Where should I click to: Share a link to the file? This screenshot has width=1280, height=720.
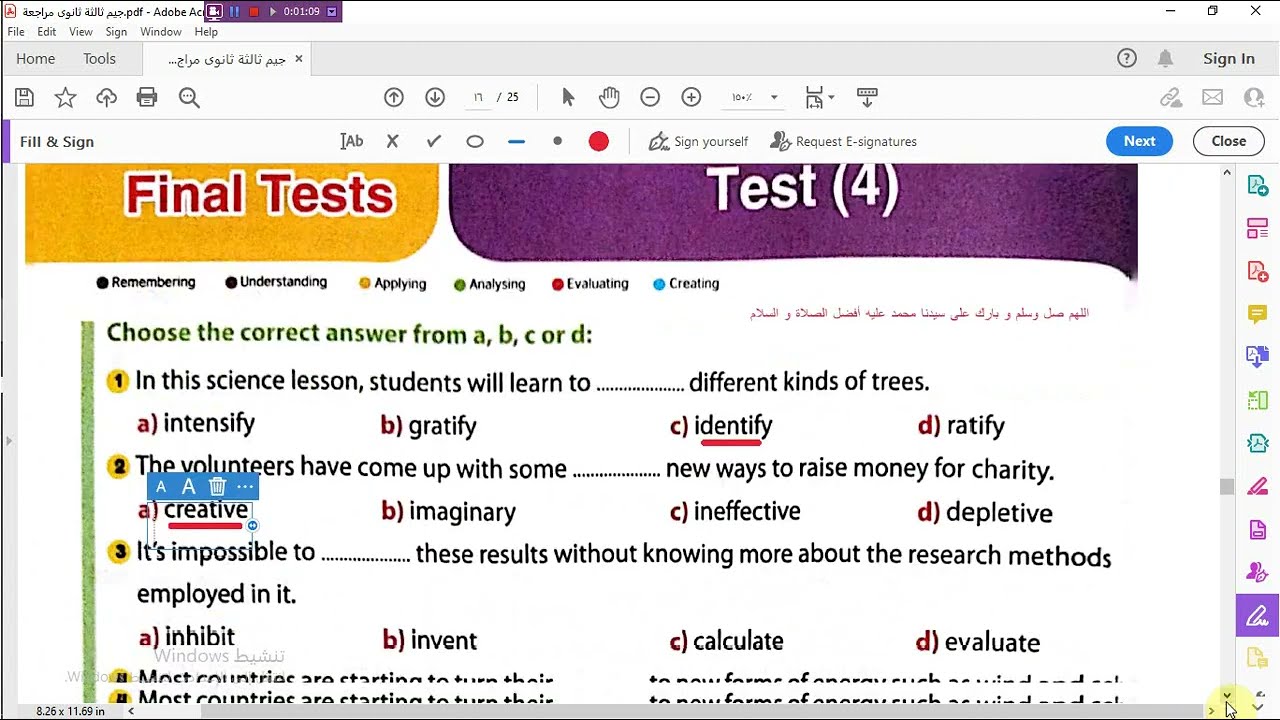(1171, 97)
